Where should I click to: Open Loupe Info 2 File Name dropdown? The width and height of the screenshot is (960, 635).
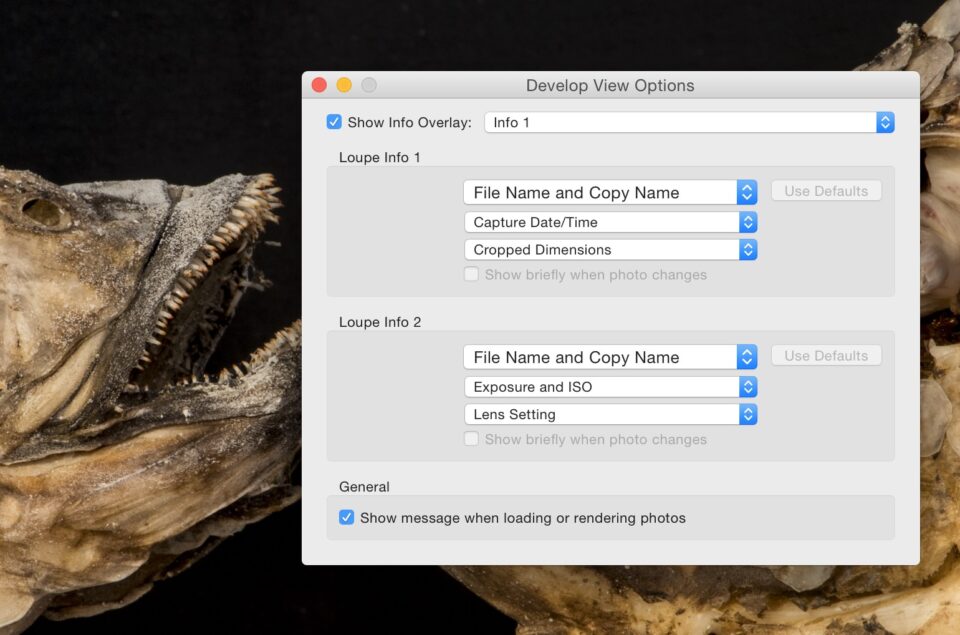pos(610,357)
